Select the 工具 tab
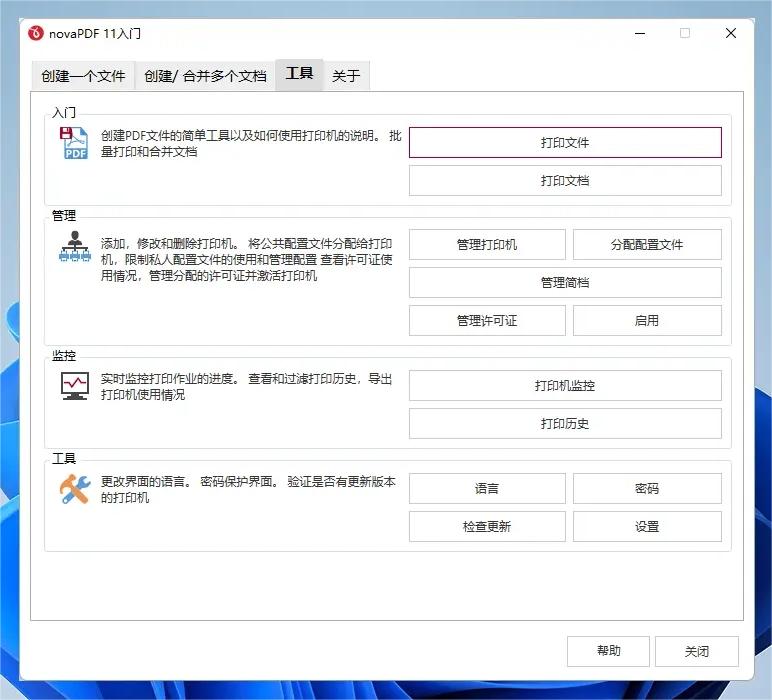 click(x=299, y=74)
